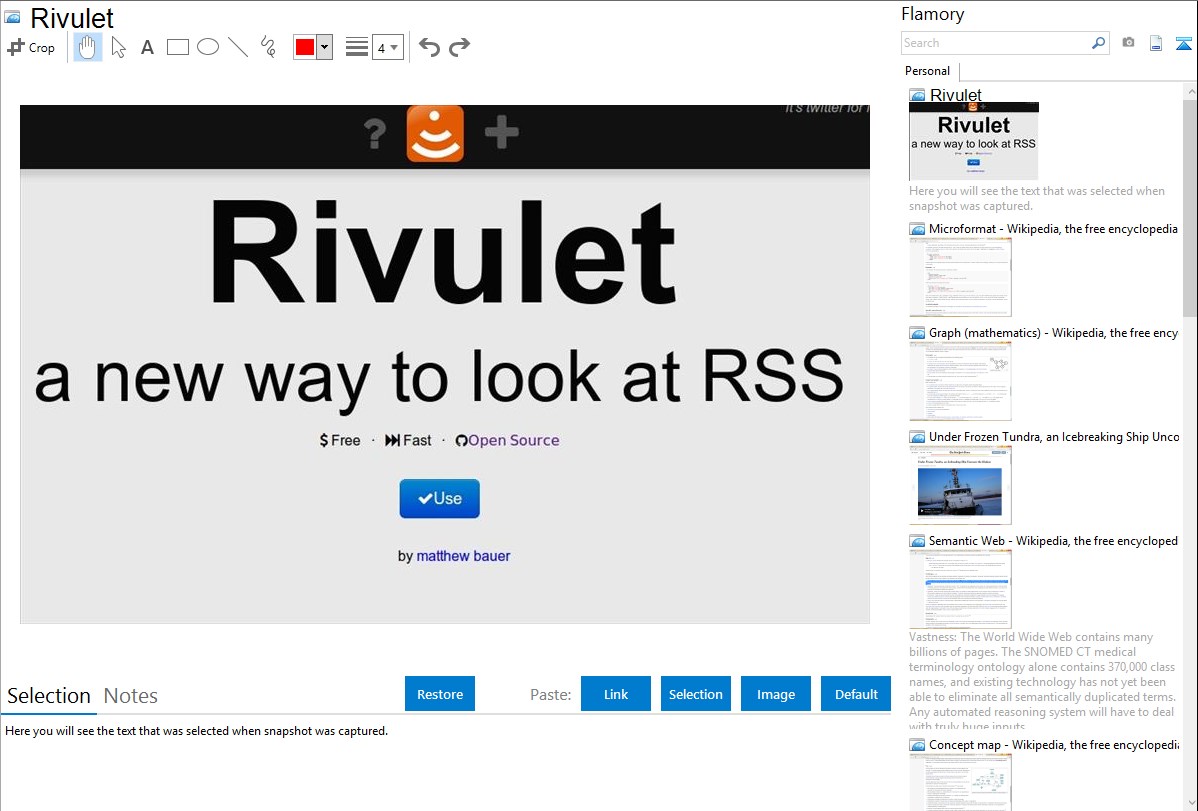Select the Concept map - Wikipedia title
This screenshot has width=1198, height=811.
click(1053, 744)
